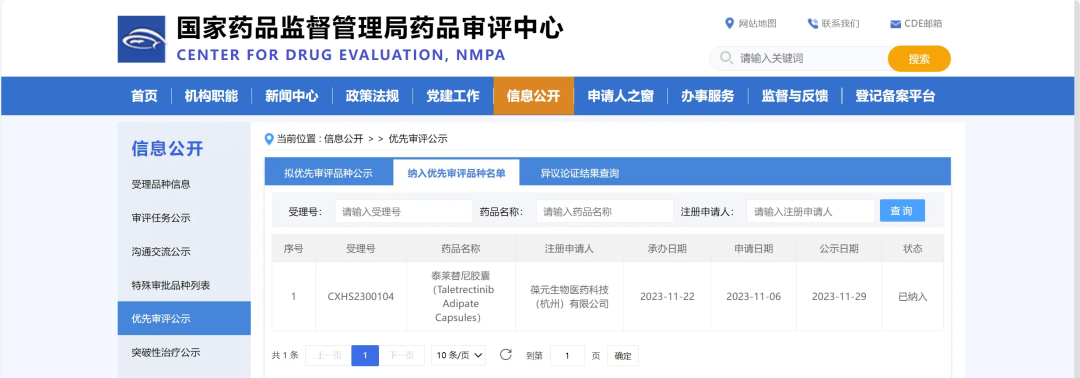This screenshot has width=1080, height=378.
Task: Click the blue 查询 button
Action: click(x=902, y=211)
